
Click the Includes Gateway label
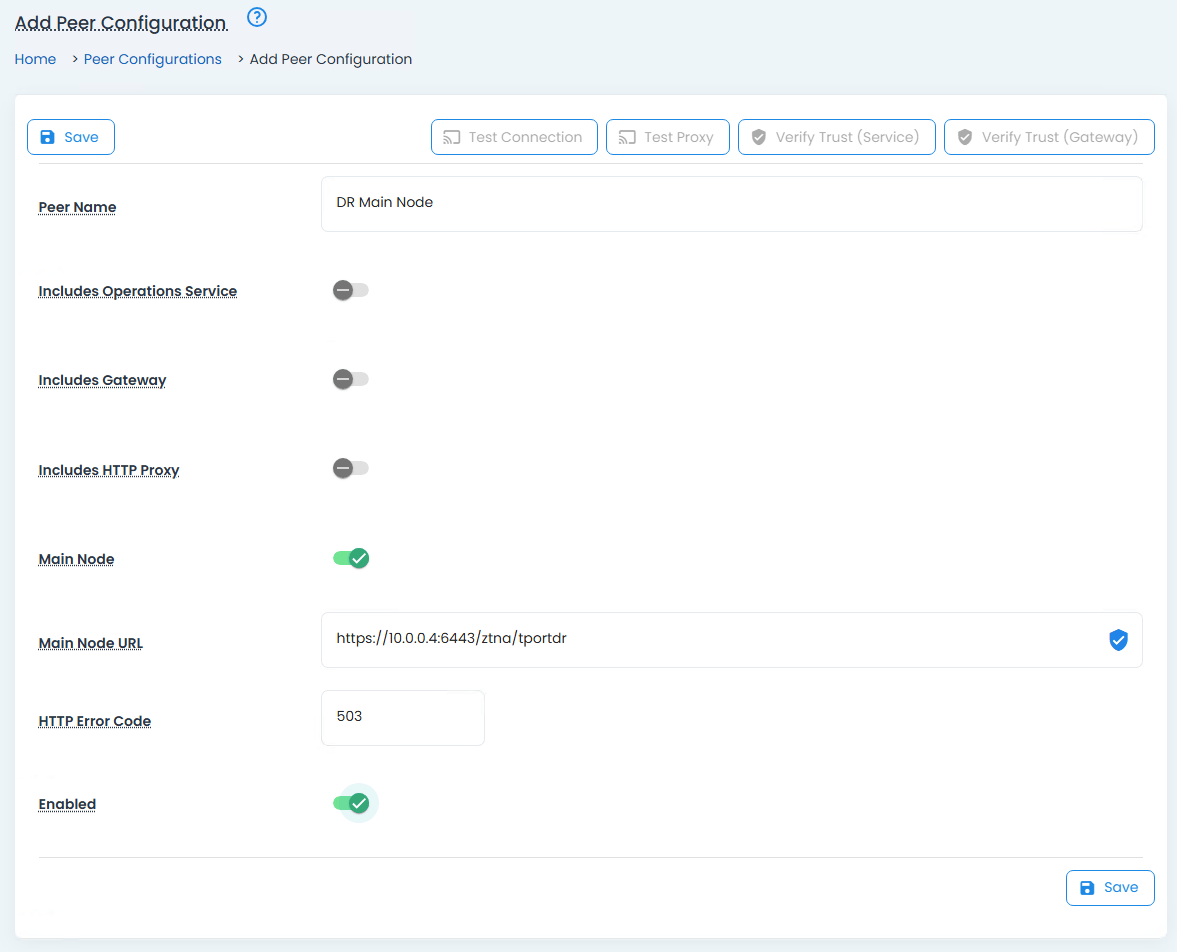click(102, 381)
